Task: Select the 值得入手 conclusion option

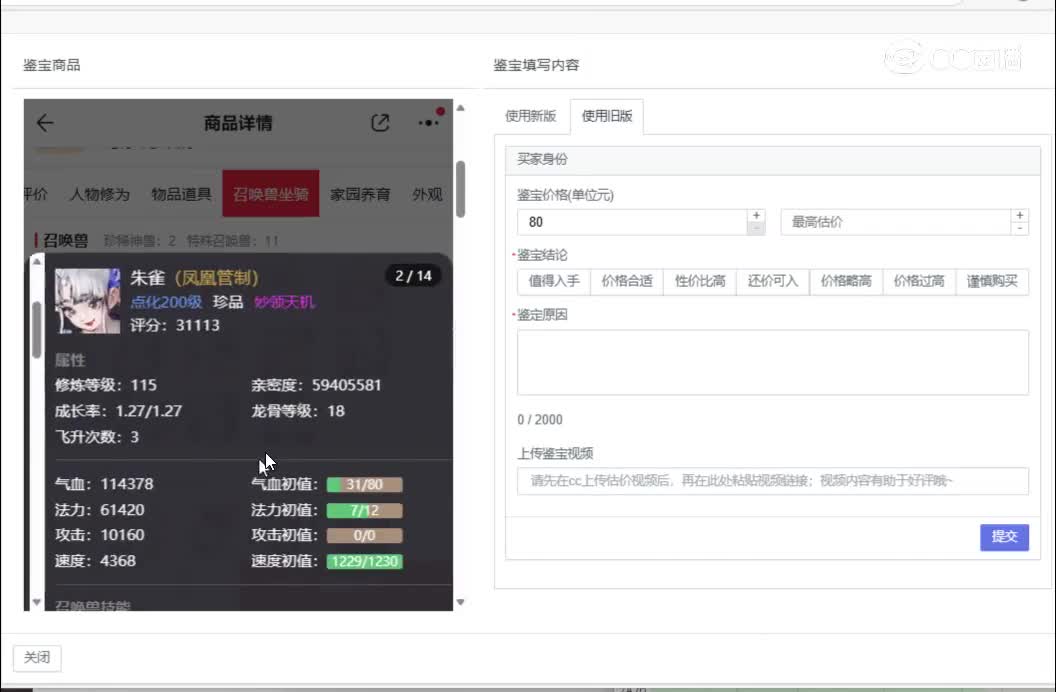Action: coord(552,282)
